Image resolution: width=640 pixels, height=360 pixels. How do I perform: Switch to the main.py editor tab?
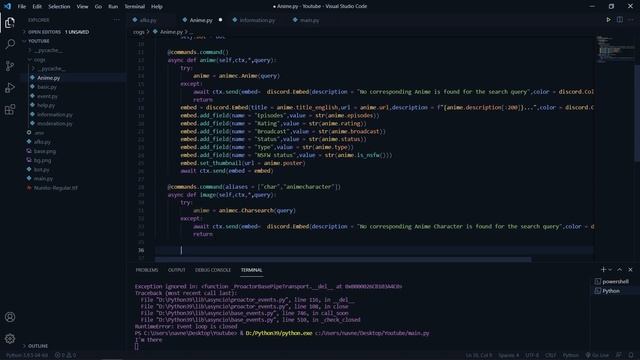[x=309, y=20]
